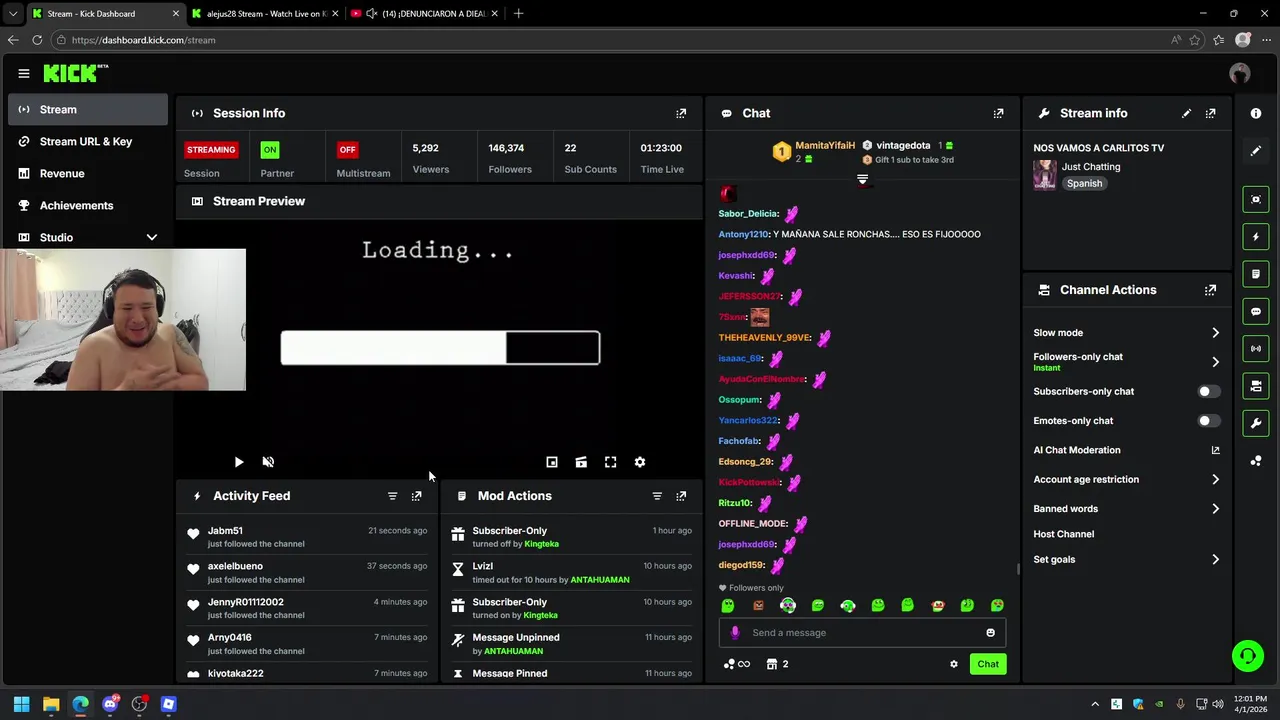1280x720 pixels.
Task: Toggle Activity Feed lightning panel button
Action: [x=1256, y=237]
